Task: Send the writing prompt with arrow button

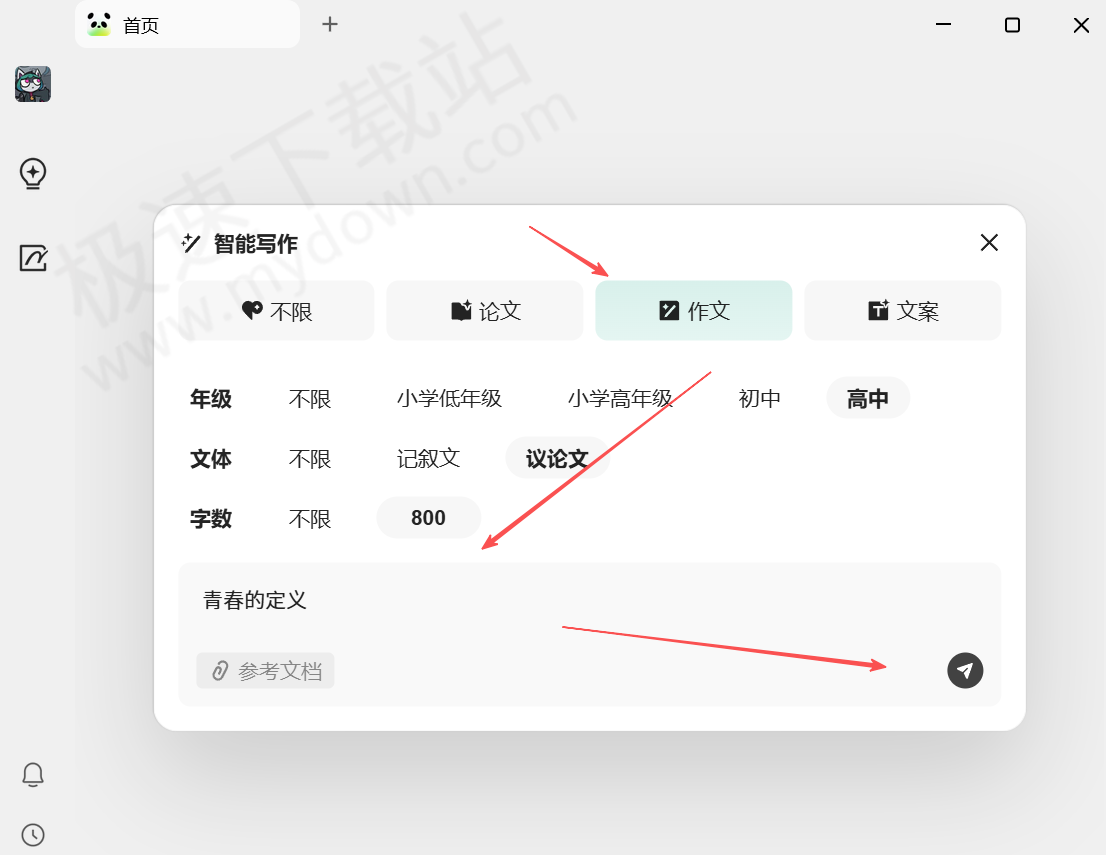Action: tap(965, 670)
